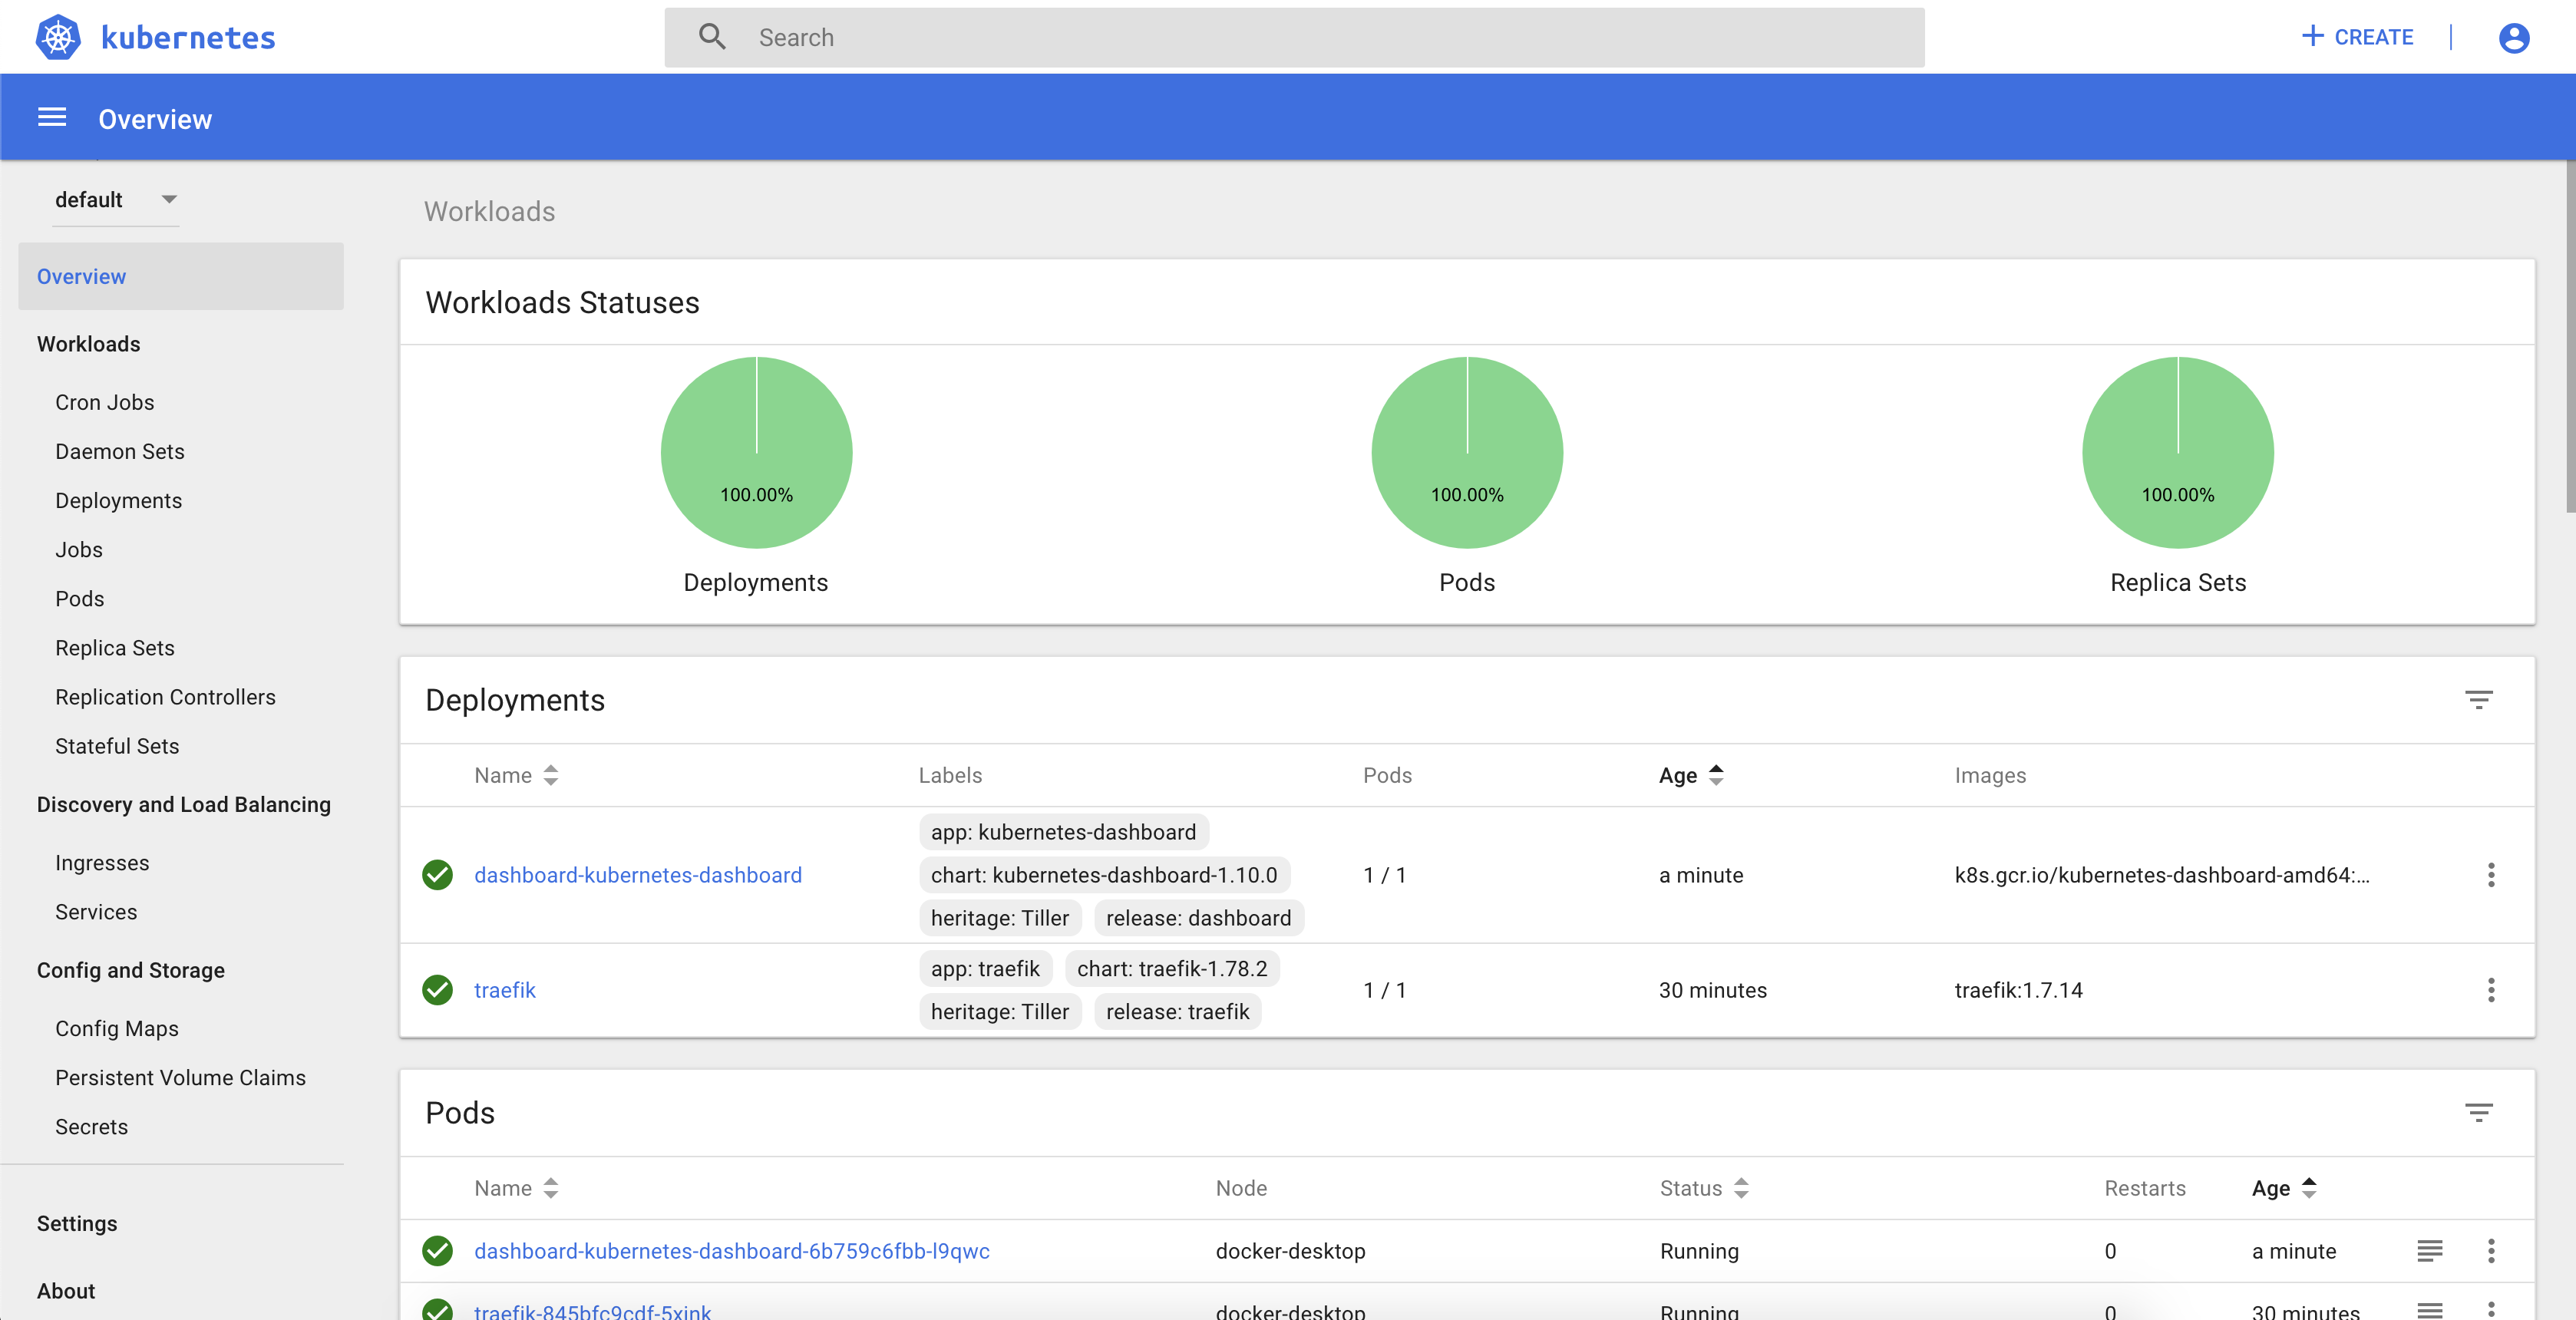Viewport: 2576px width, 1320px height.
Task: Click the green checkmark icon for traefik deployment
Action: click(436, 988)
